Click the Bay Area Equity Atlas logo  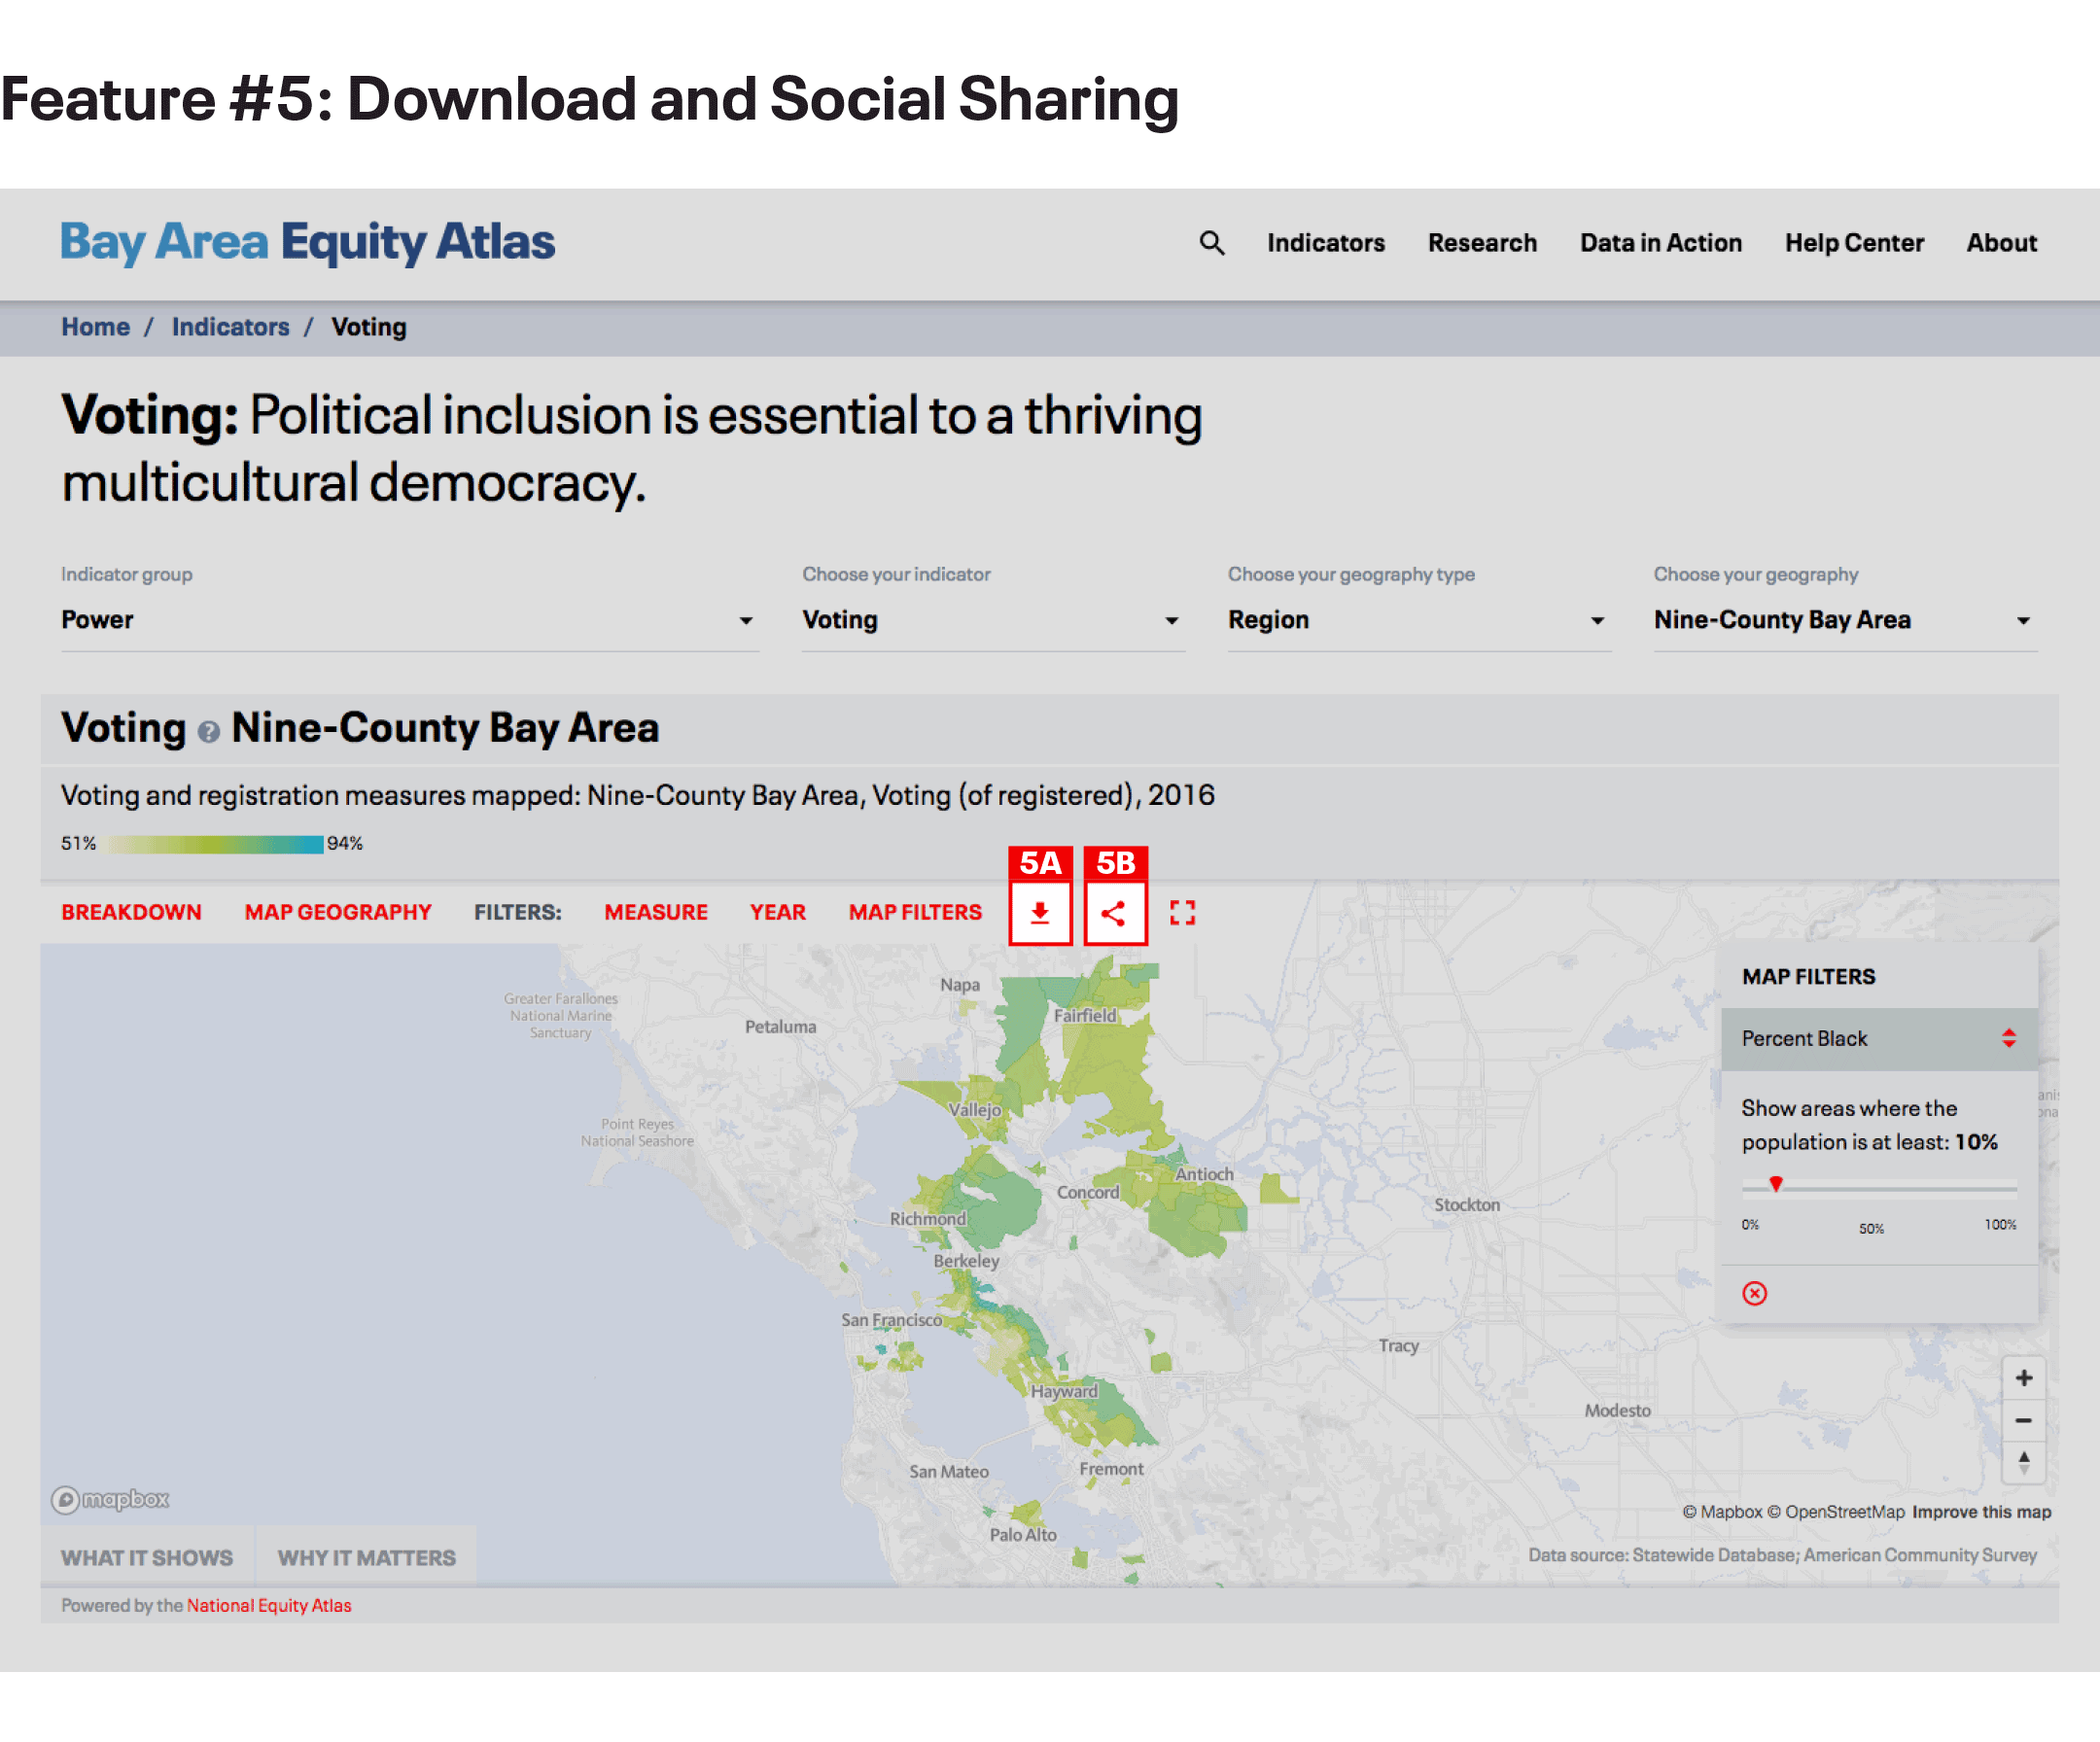tap(307, 243)
